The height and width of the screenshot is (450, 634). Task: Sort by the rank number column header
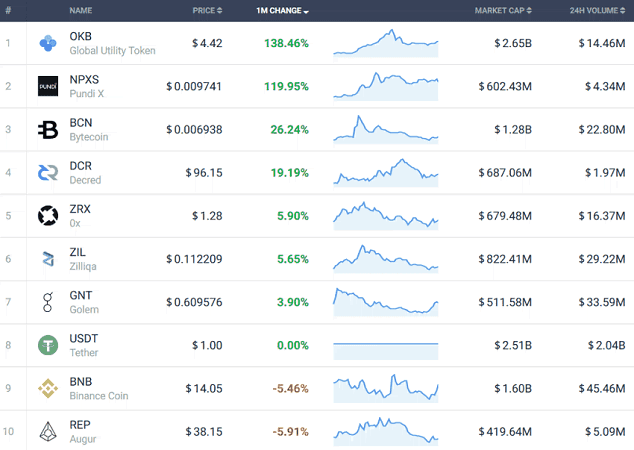pos(8,10)
